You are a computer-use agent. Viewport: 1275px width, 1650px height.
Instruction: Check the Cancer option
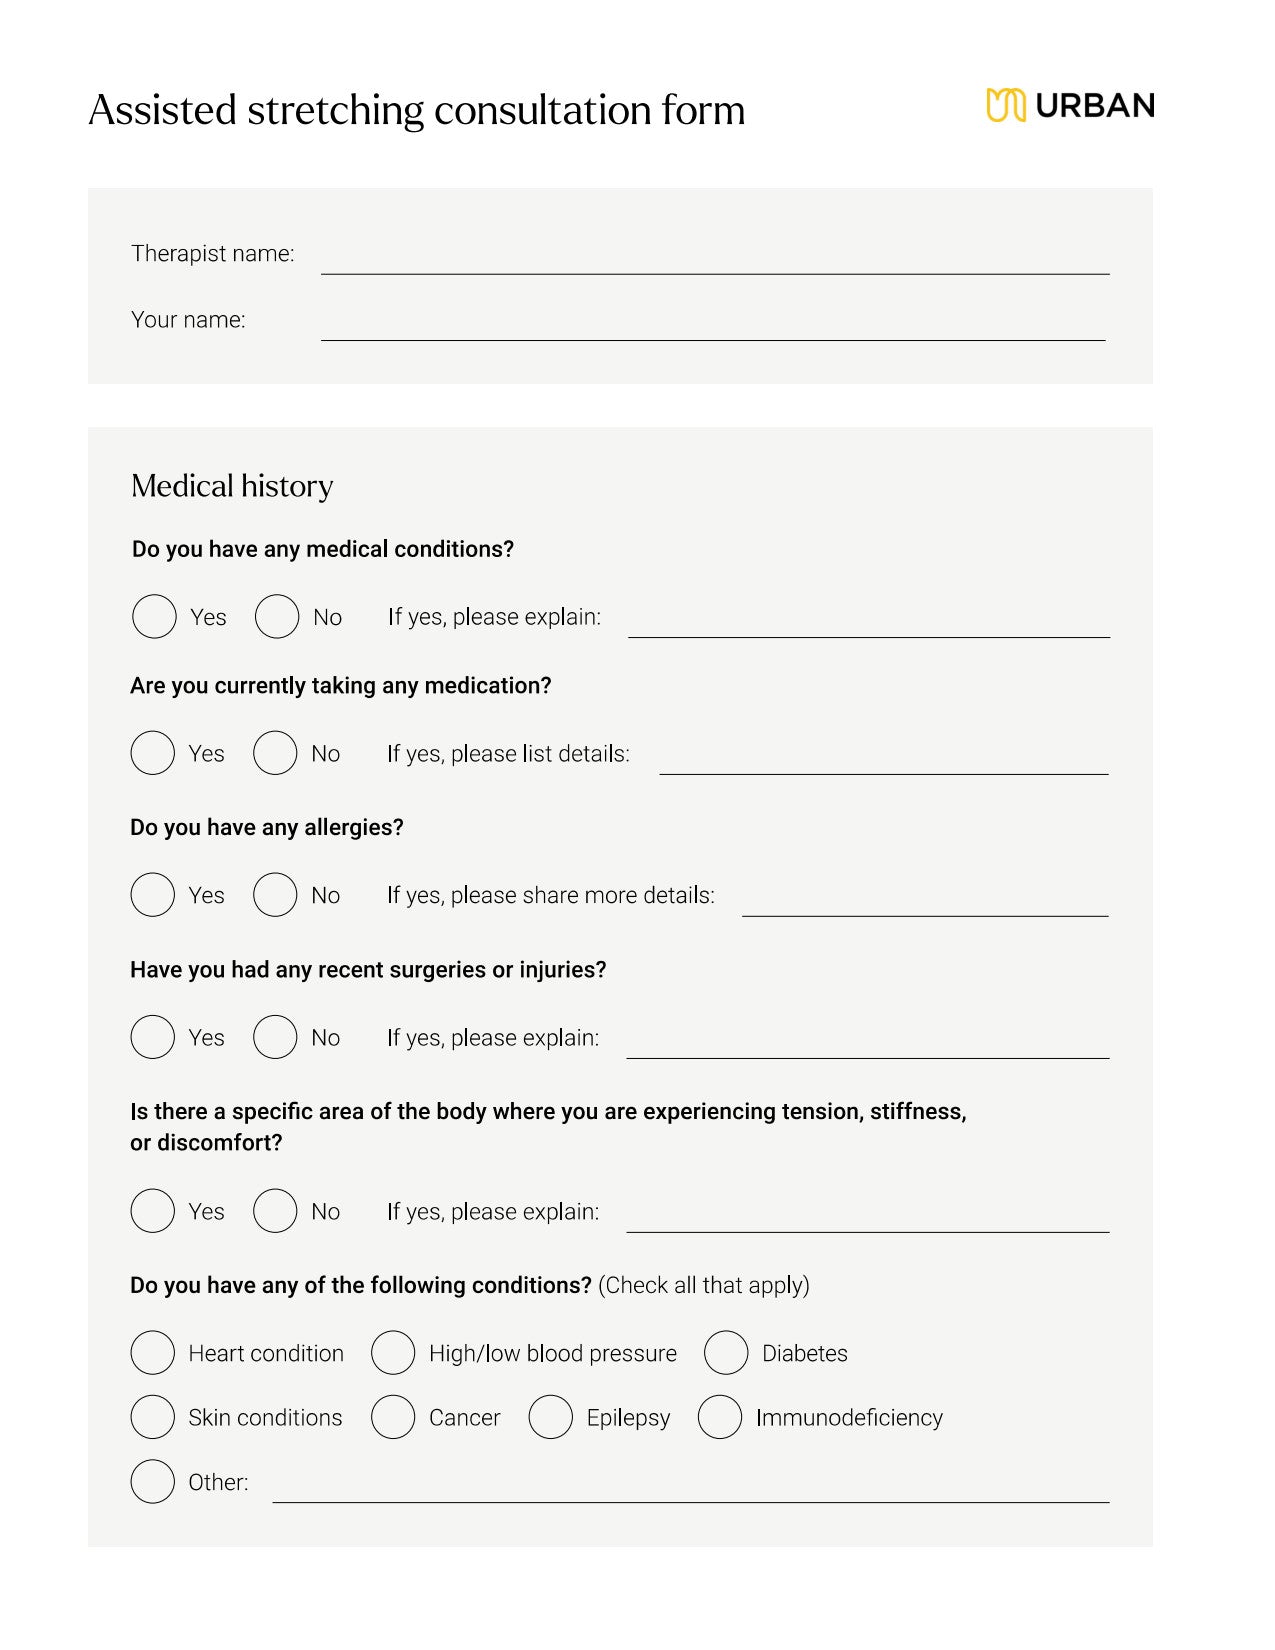point(393,1417)
